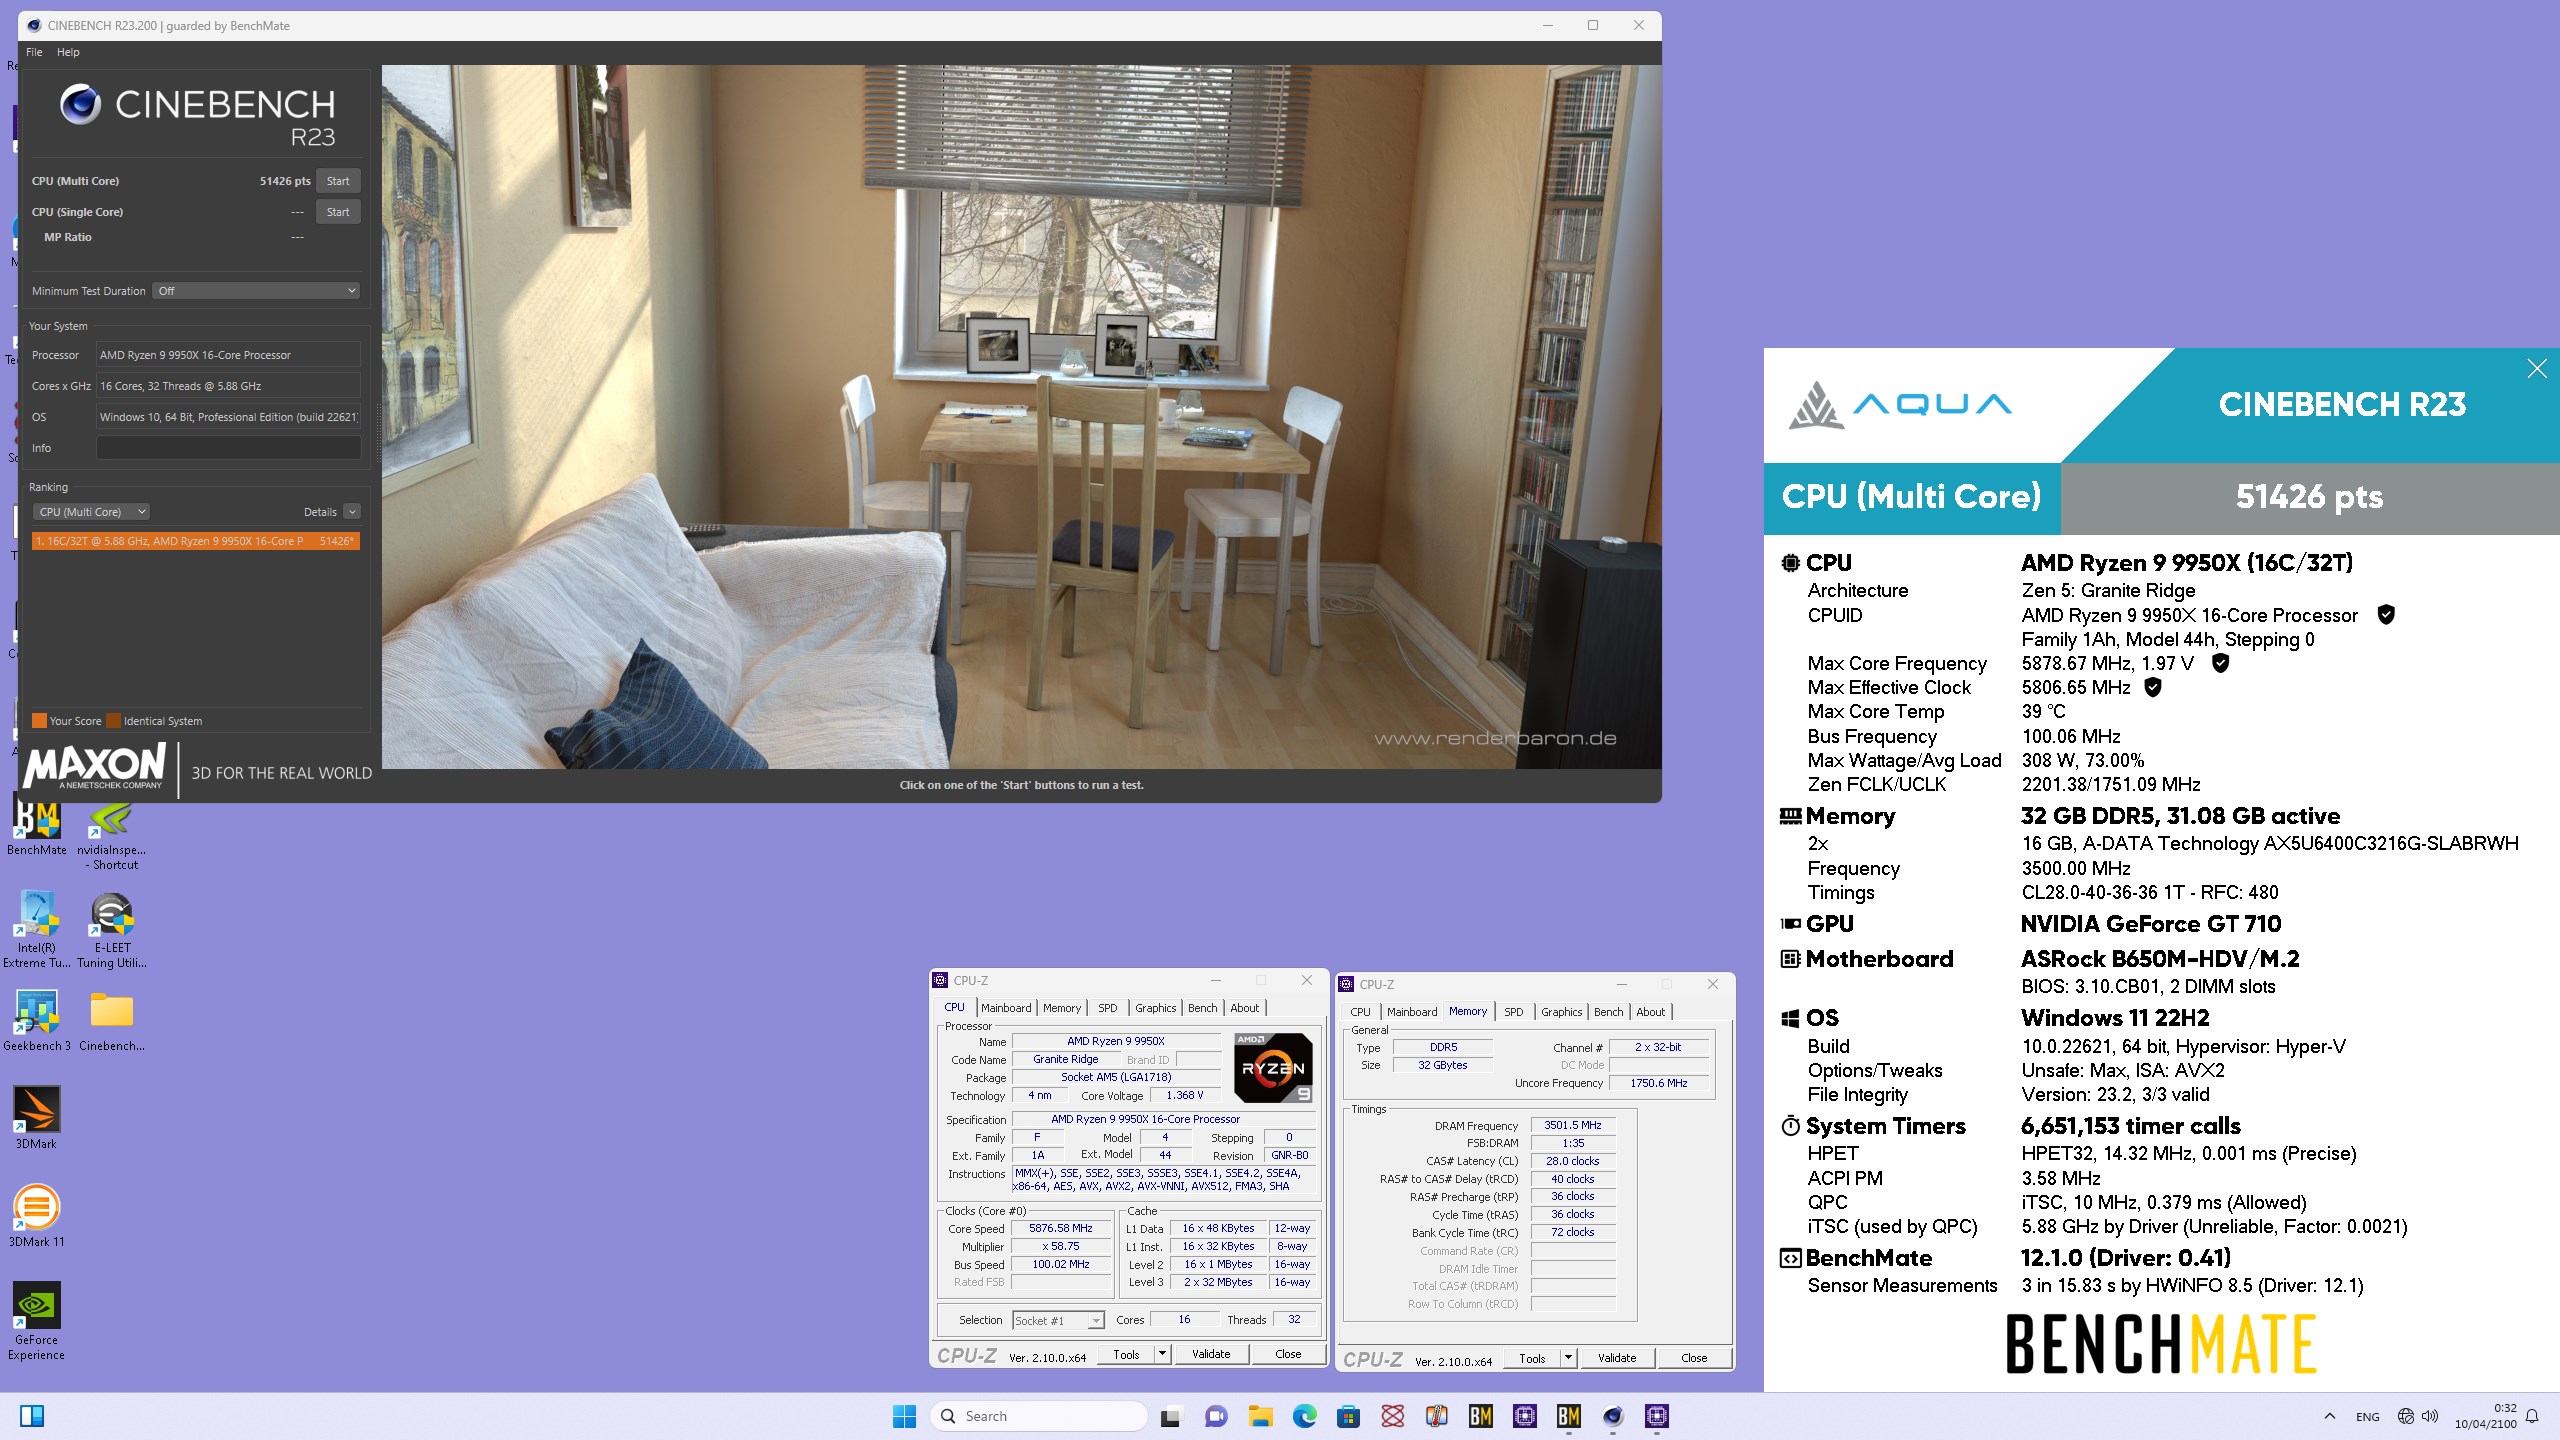2560x1440 pixels.
Task: Open SPD tab in CPU-Z Memory window
Action: pos(1514,1012)
